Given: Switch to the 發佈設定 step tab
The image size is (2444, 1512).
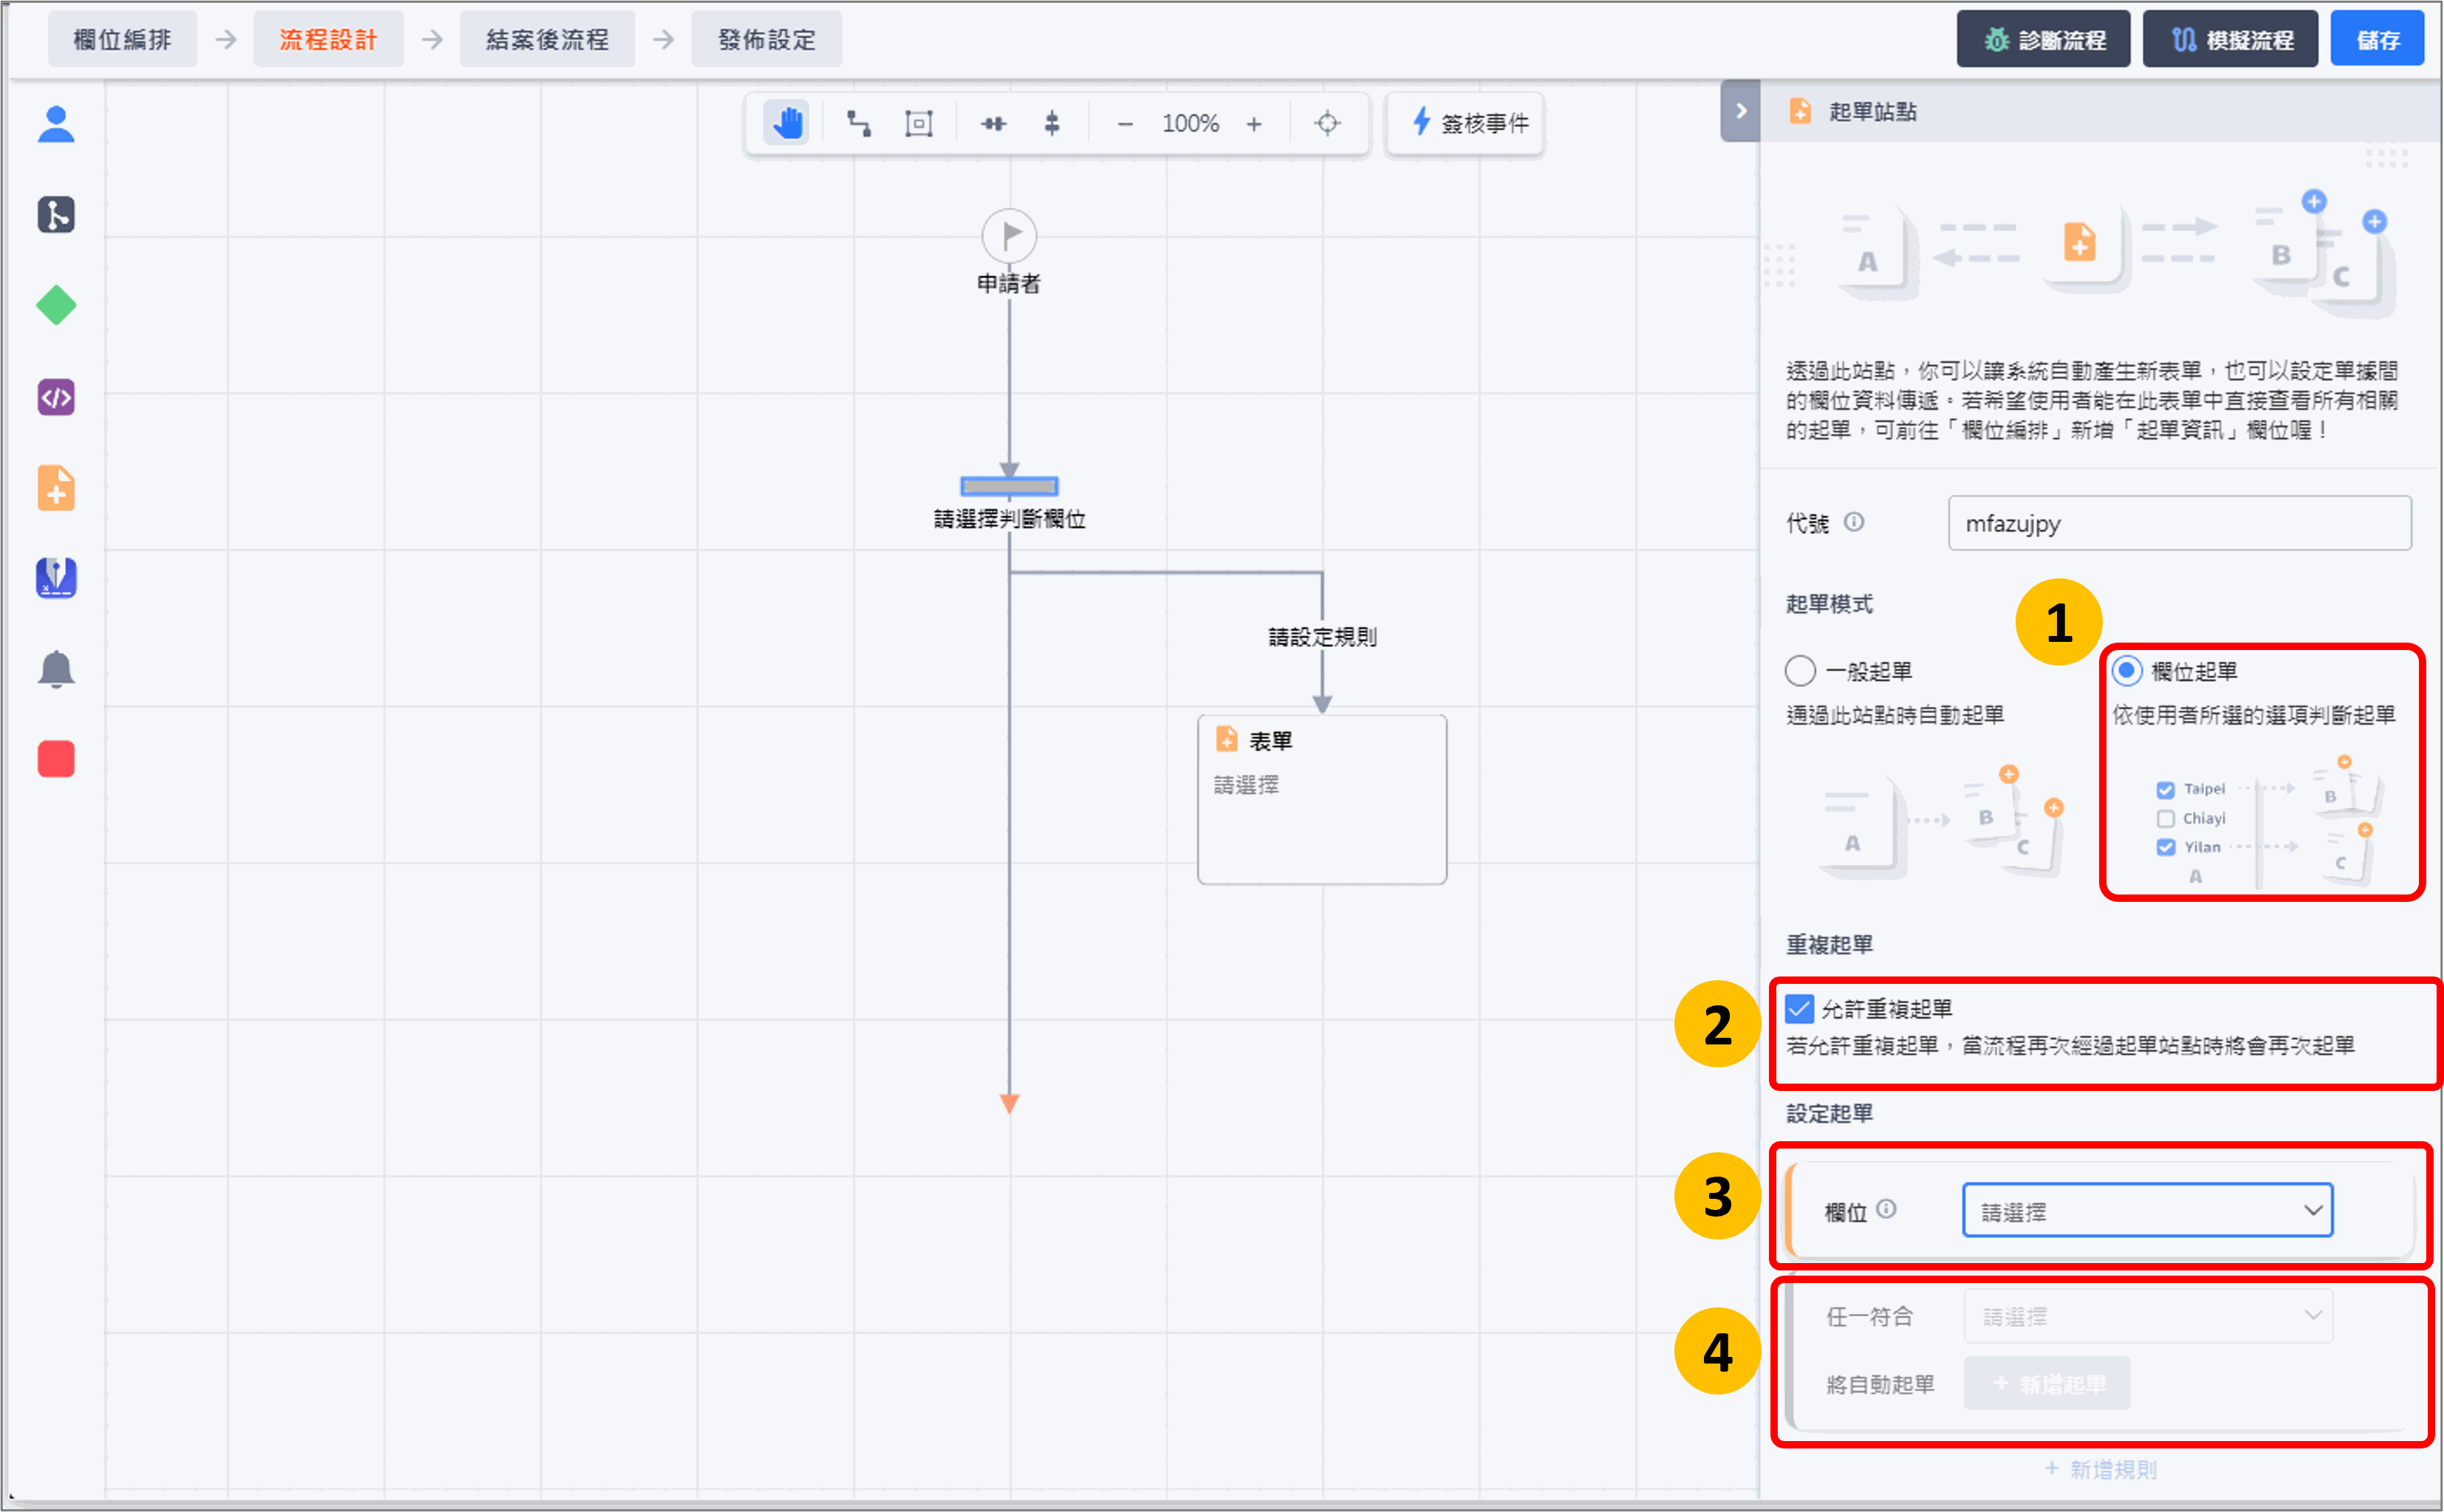Looking at the screenshot, I should (766, 40).
